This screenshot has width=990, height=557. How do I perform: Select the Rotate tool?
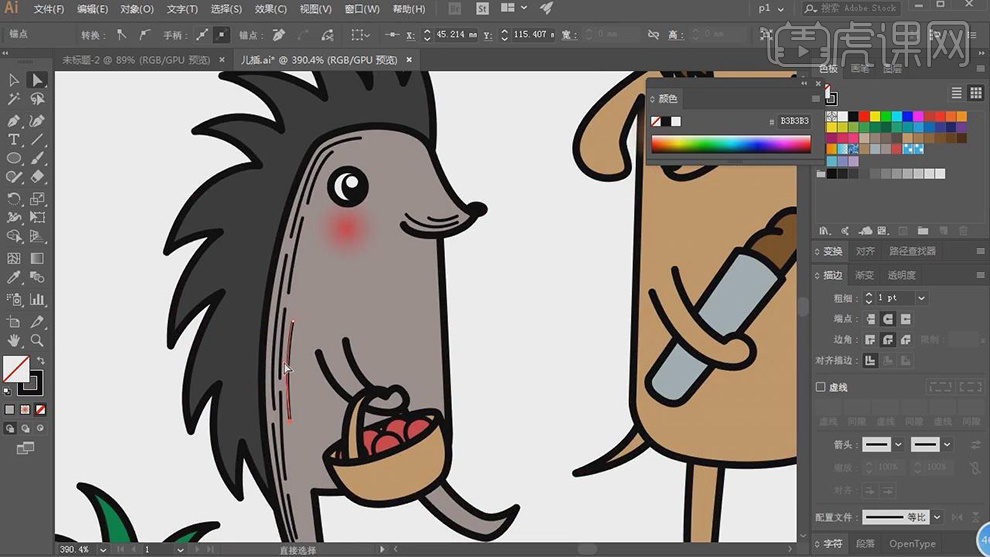[x=14, y=199]
